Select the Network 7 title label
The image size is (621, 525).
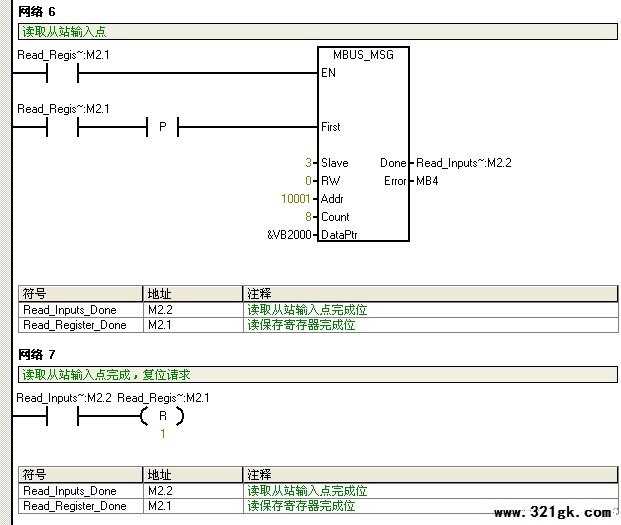(37, 354)
